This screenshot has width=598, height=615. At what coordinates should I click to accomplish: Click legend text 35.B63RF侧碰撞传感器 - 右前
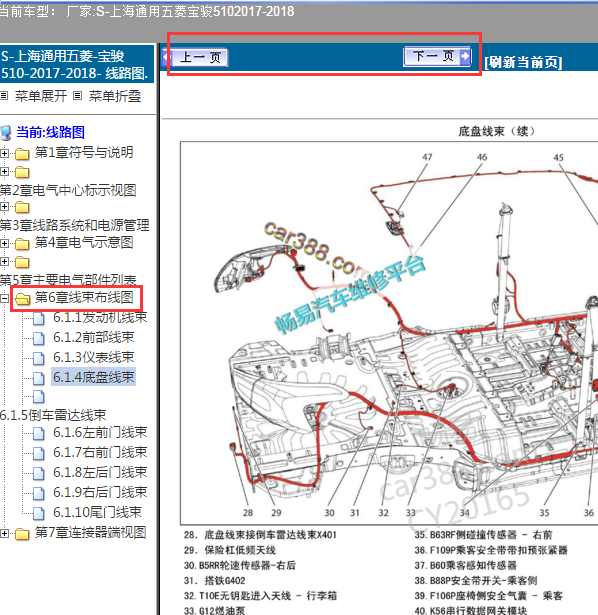[x=483, y=535]
